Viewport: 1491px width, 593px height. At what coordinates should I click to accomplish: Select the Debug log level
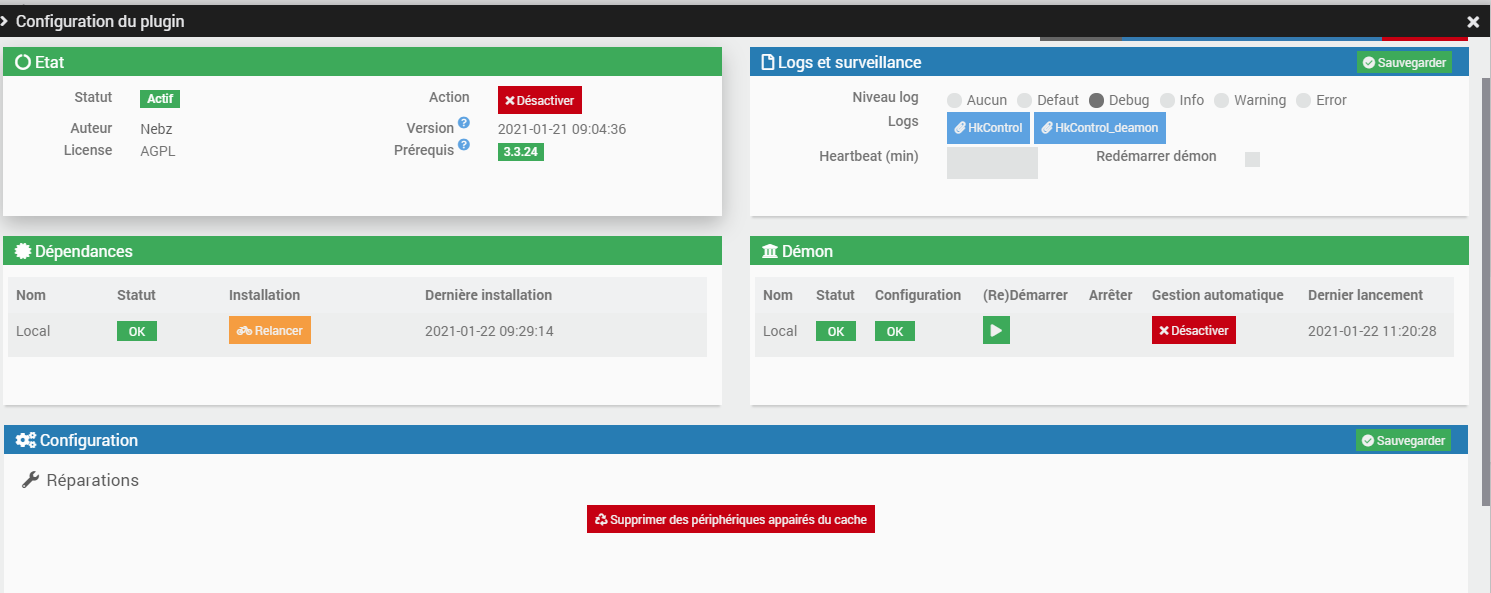(1096, 100)
